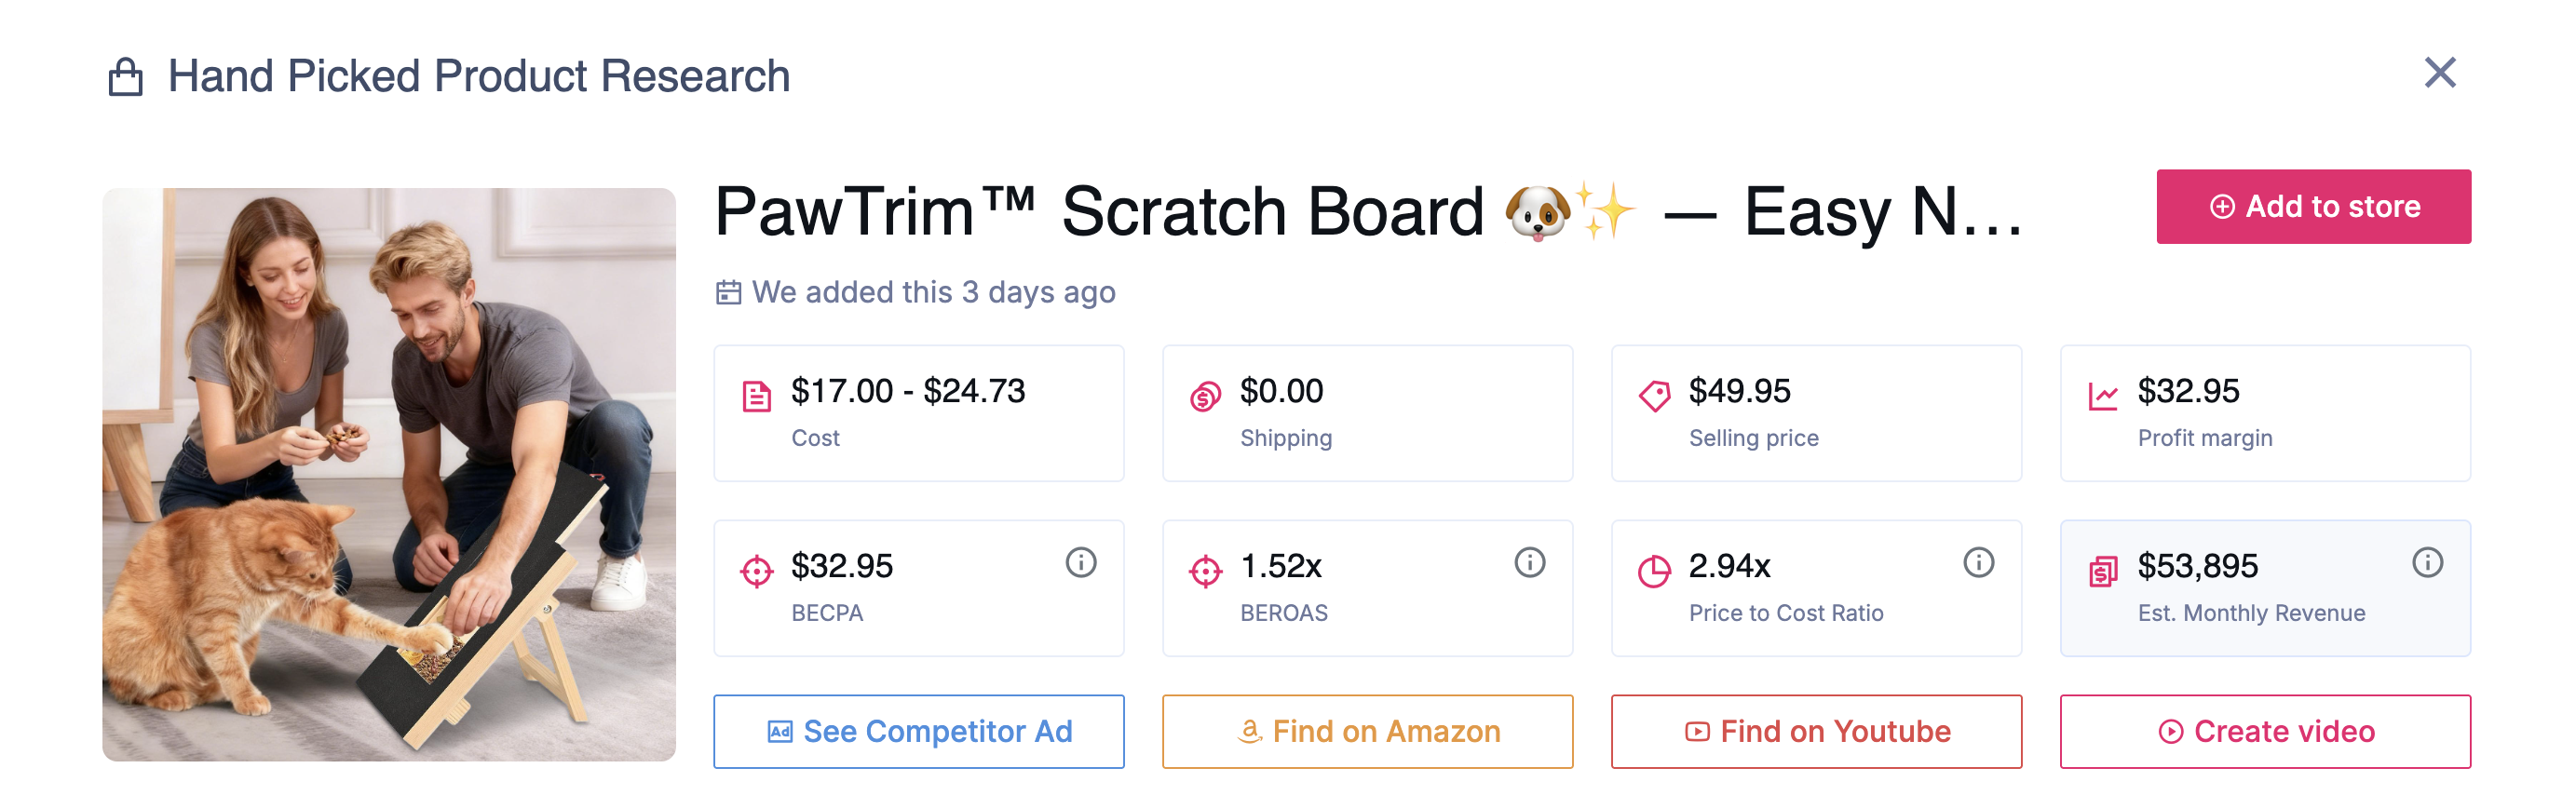The height and width of the screenshot is (795, 2576).
Task: Click the Cost document icon
Action: (x=757, y=397)
